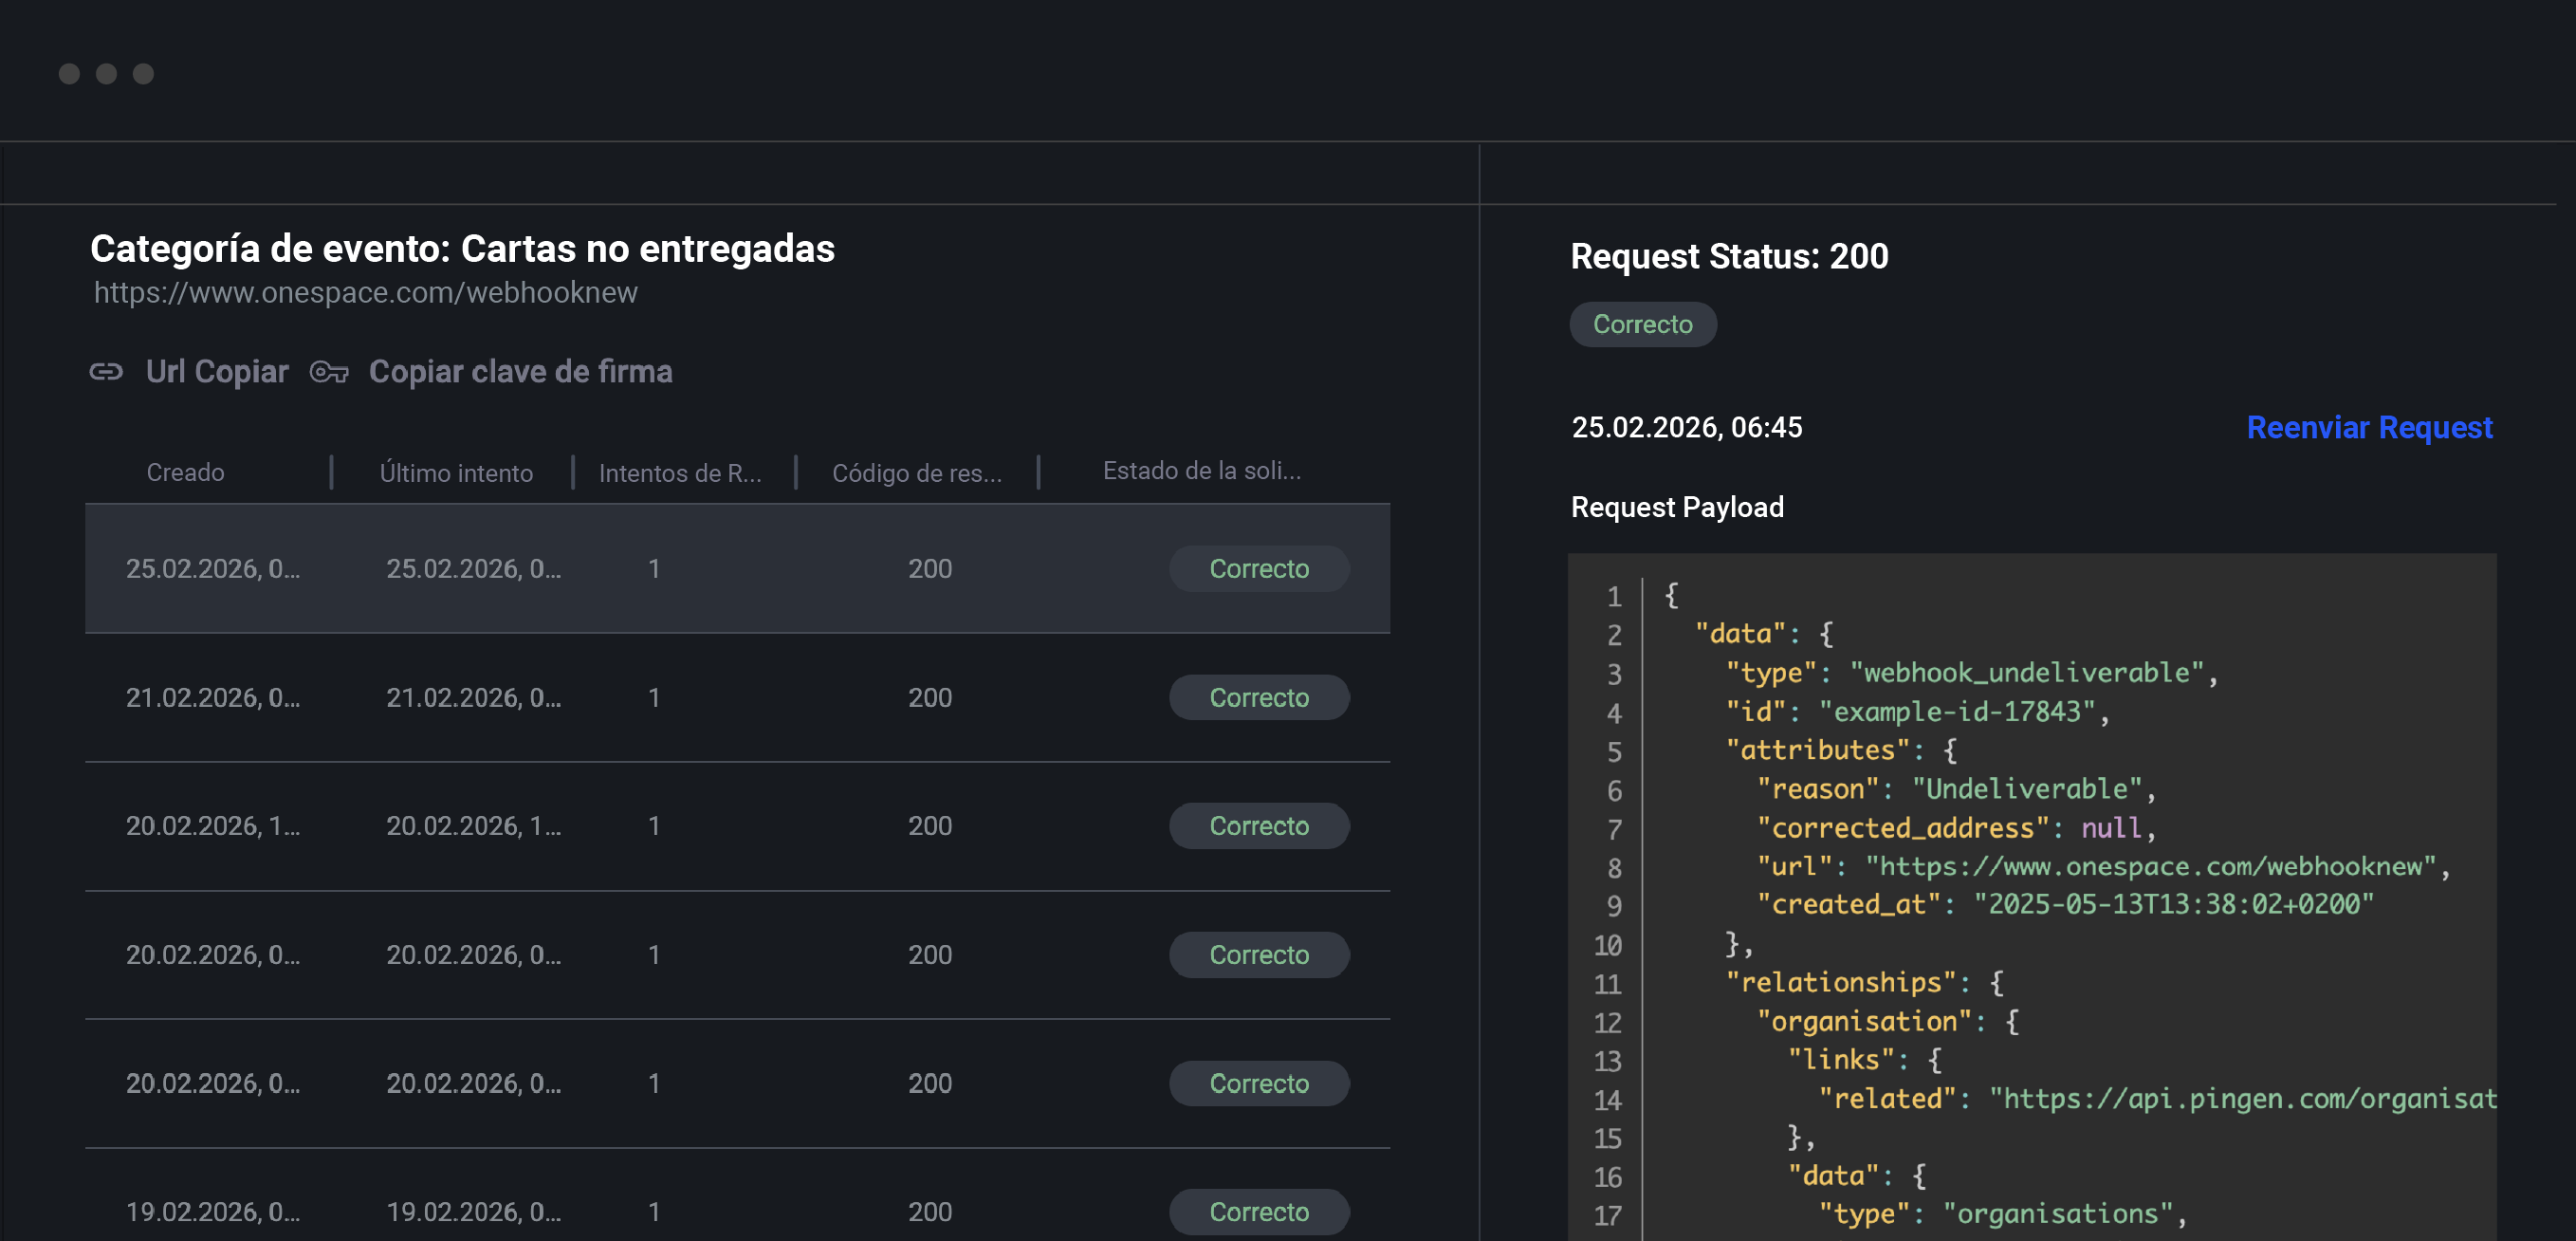Click Correcto badge on the 19.02.2026 row
The image size is (2576, 1241).
[x=1259, y=1211]
